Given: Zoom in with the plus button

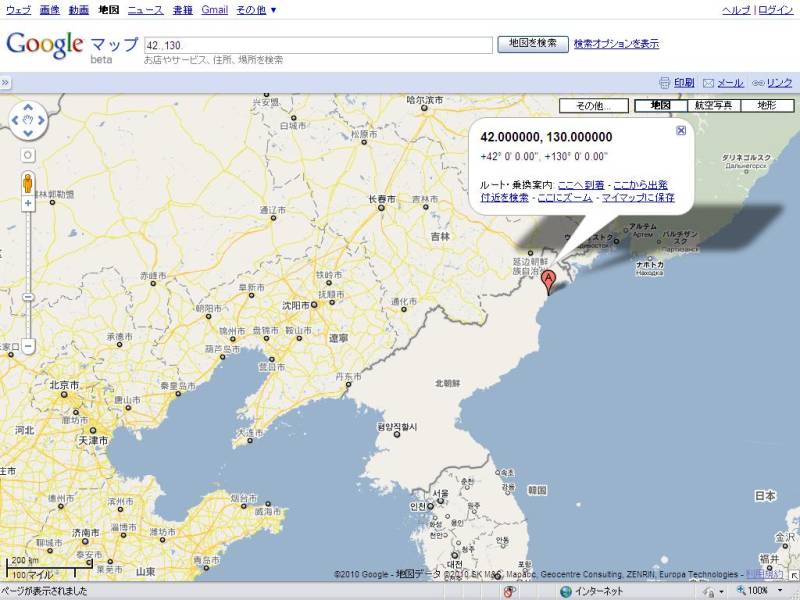Looking at the screenshot, I should click(28, 203).
